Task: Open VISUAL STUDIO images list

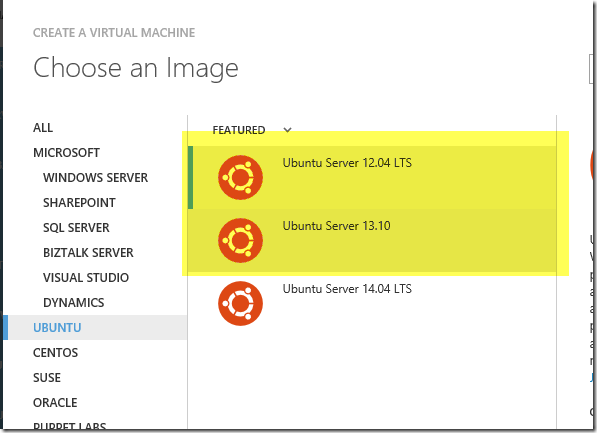Action: 86,278
